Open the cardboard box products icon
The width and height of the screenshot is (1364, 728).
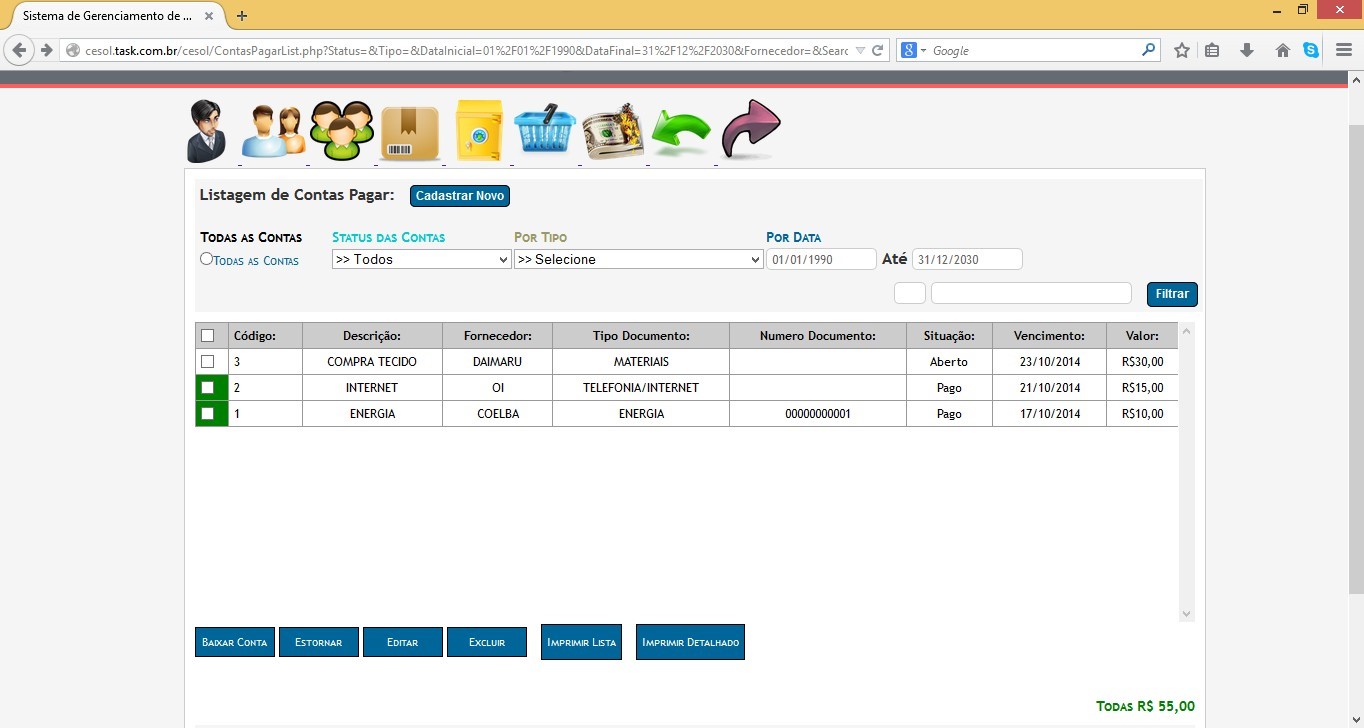pyautogui.click(x=410, y=133)
